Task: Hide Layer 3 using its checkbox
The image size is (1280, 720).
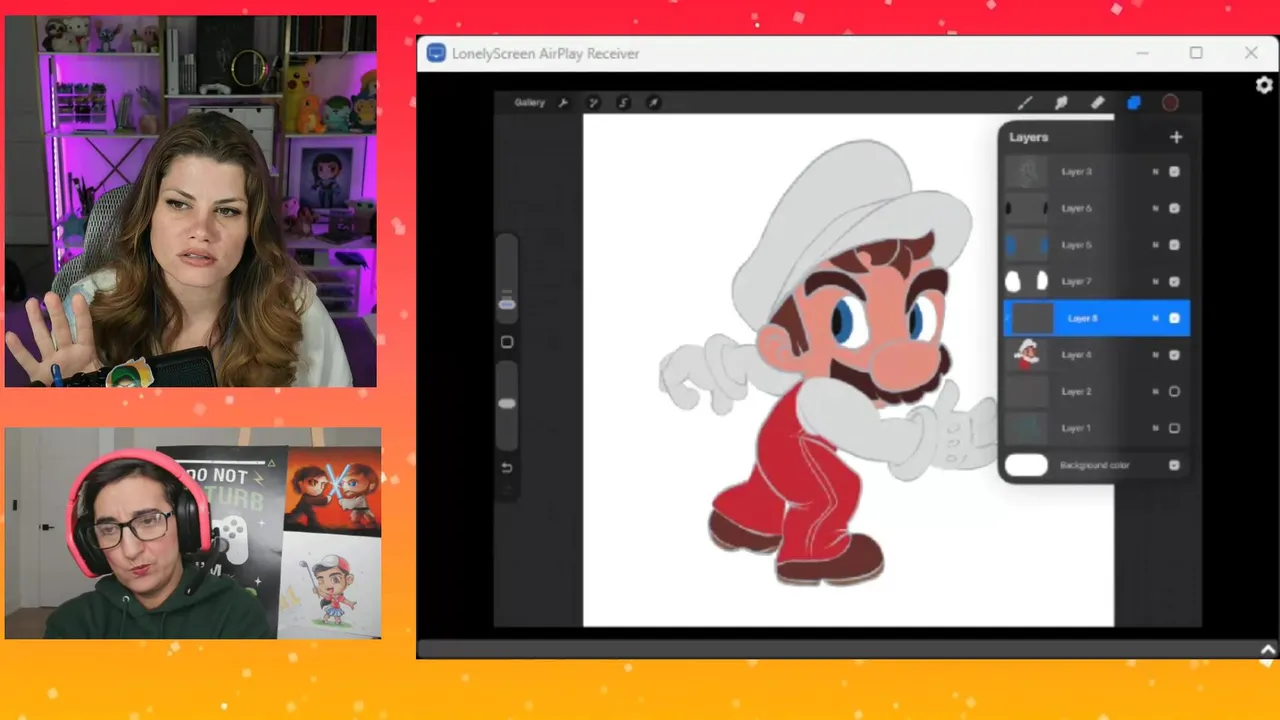Action: [1174, 172]
